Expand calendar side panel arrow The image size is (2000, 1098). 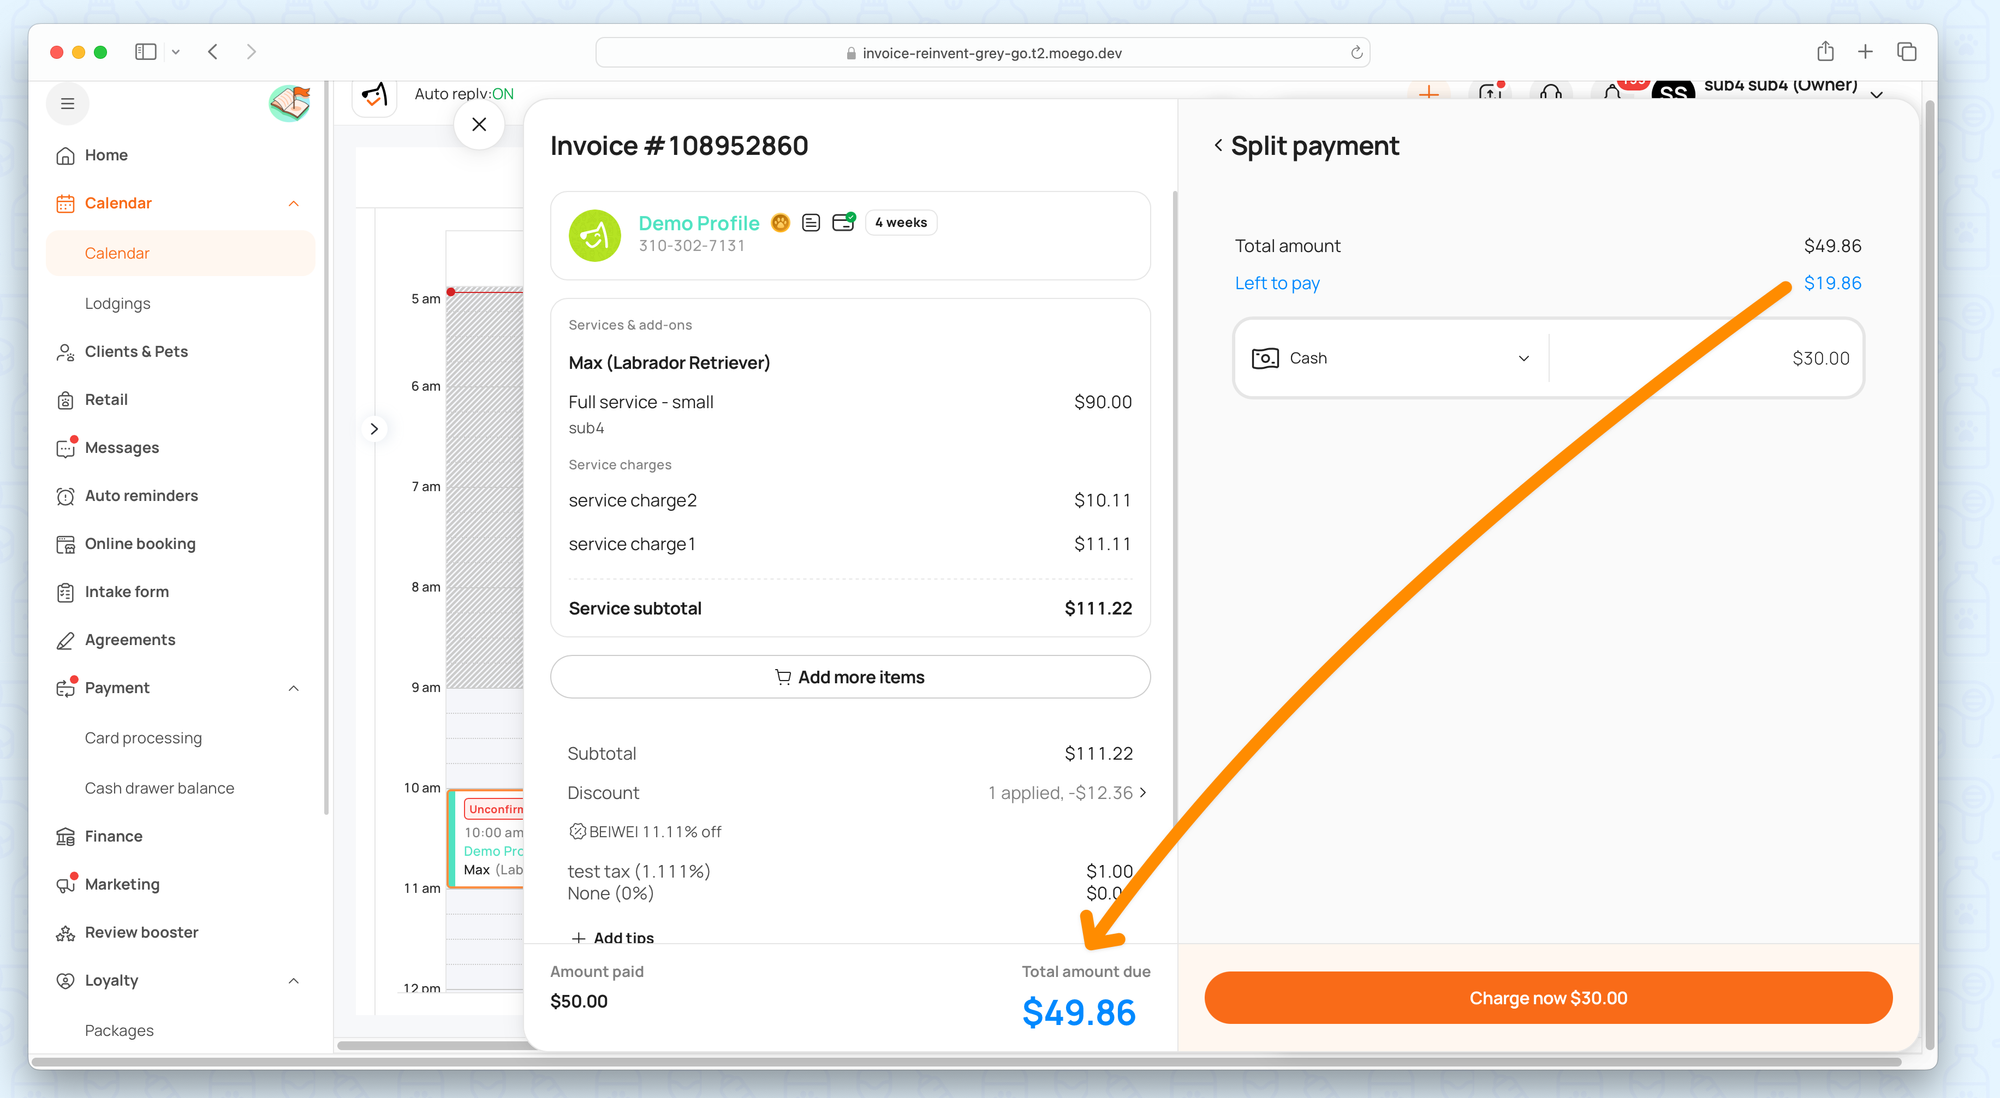pyautogui.click(x=374, y=429)
